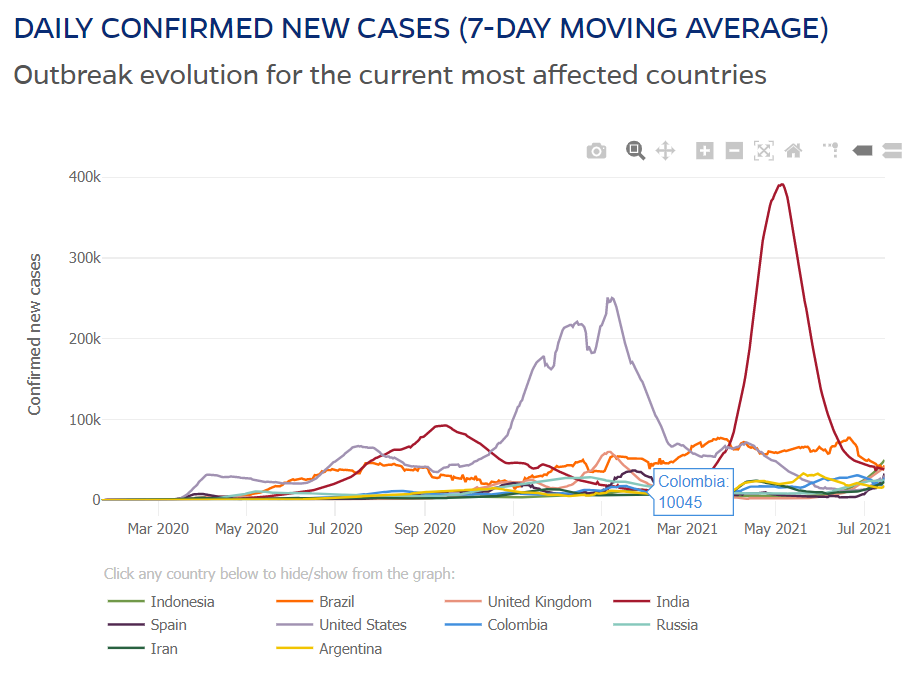This screenshot has width=921, height=676.
Task: Click the United States peak at Jan 2021
Action: click(x=611, y=298)
